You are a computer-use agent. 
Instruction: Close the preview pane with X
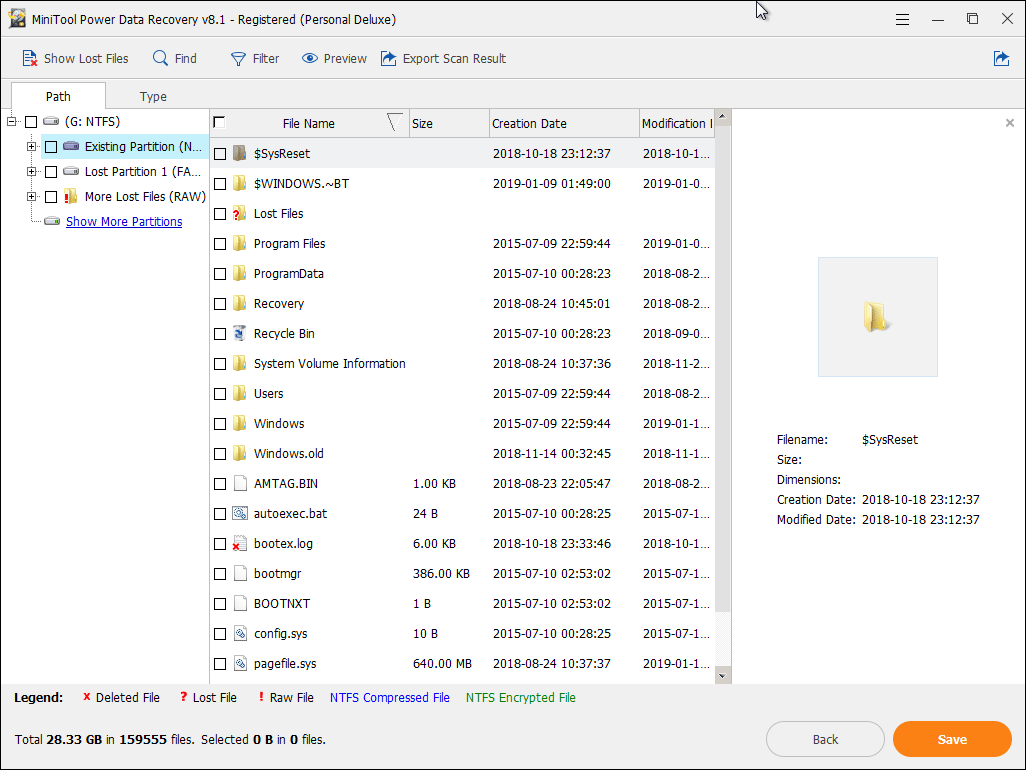pyautogui.click(x=1010, y=122)
